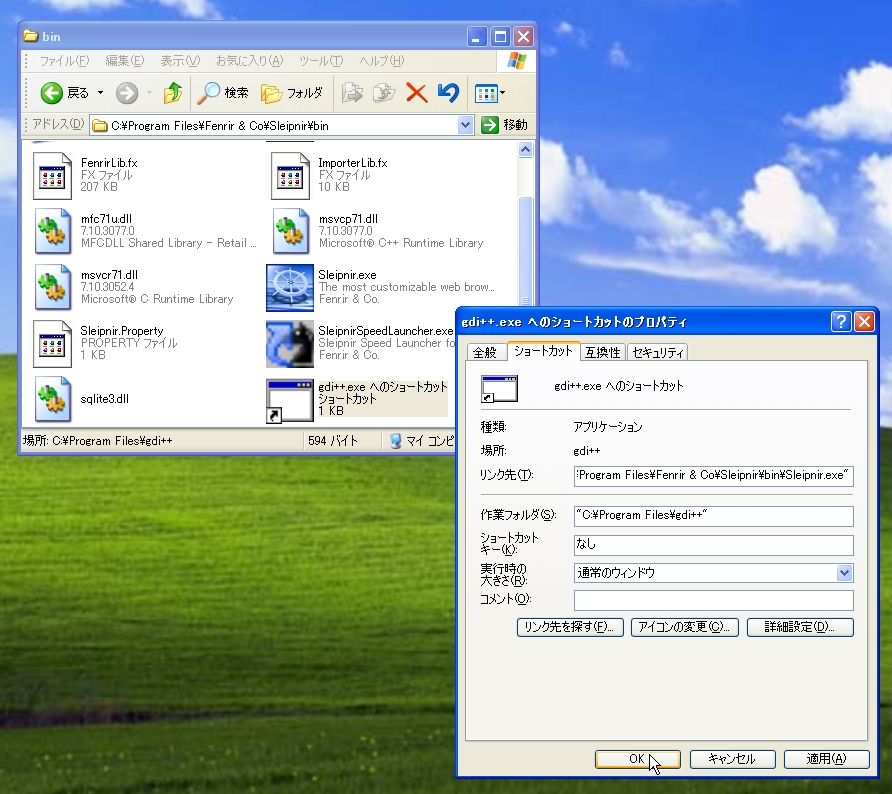
Task: Switch to the ショートカット tab
Action: 543,351
